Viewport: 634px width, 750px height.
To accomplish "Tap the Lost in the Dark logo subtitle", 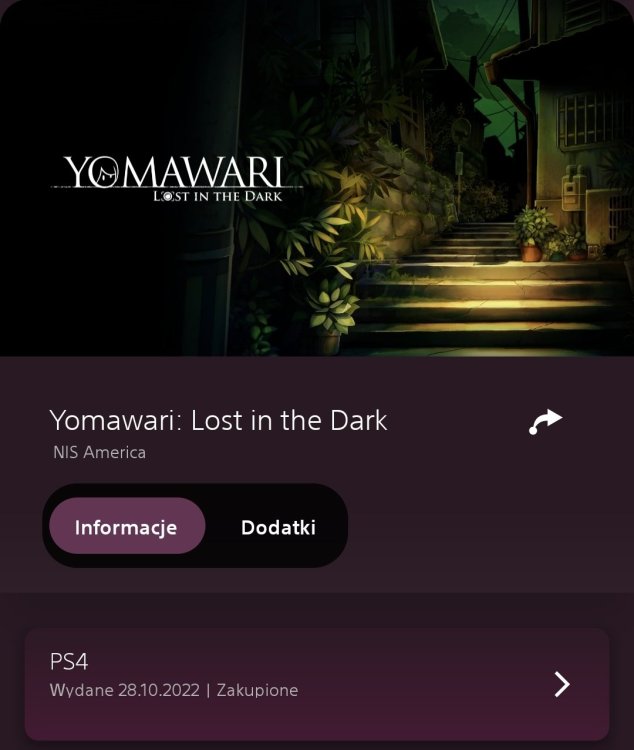I will 218,196.
